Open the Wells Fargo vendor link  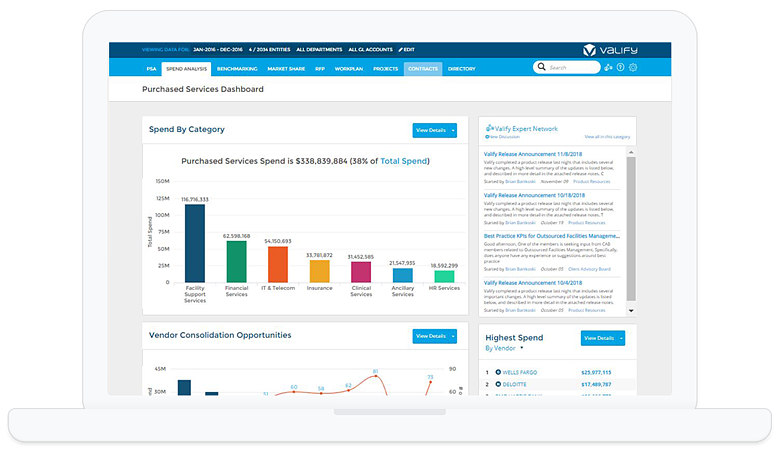pyautogui.click(x=520, y=372)
